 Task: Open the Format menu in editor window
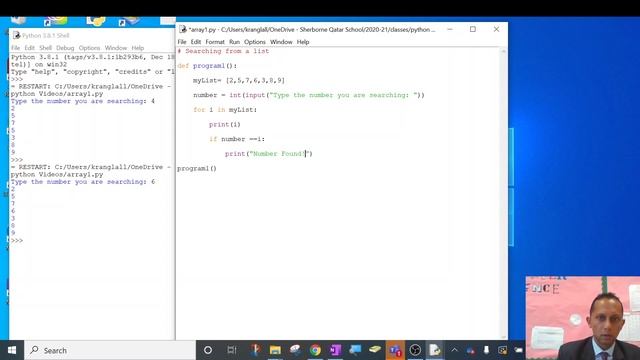pos(215,42)
